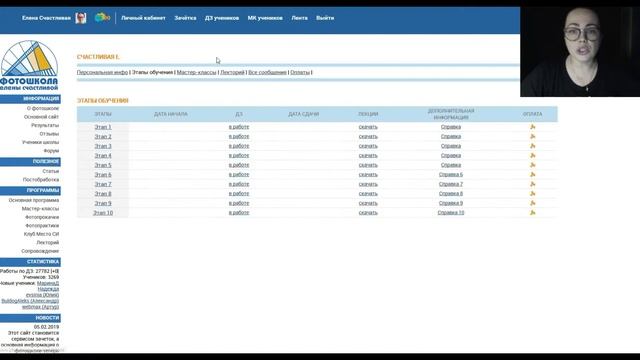
Task: Open Справка 9 link
Action: point(451,203)
